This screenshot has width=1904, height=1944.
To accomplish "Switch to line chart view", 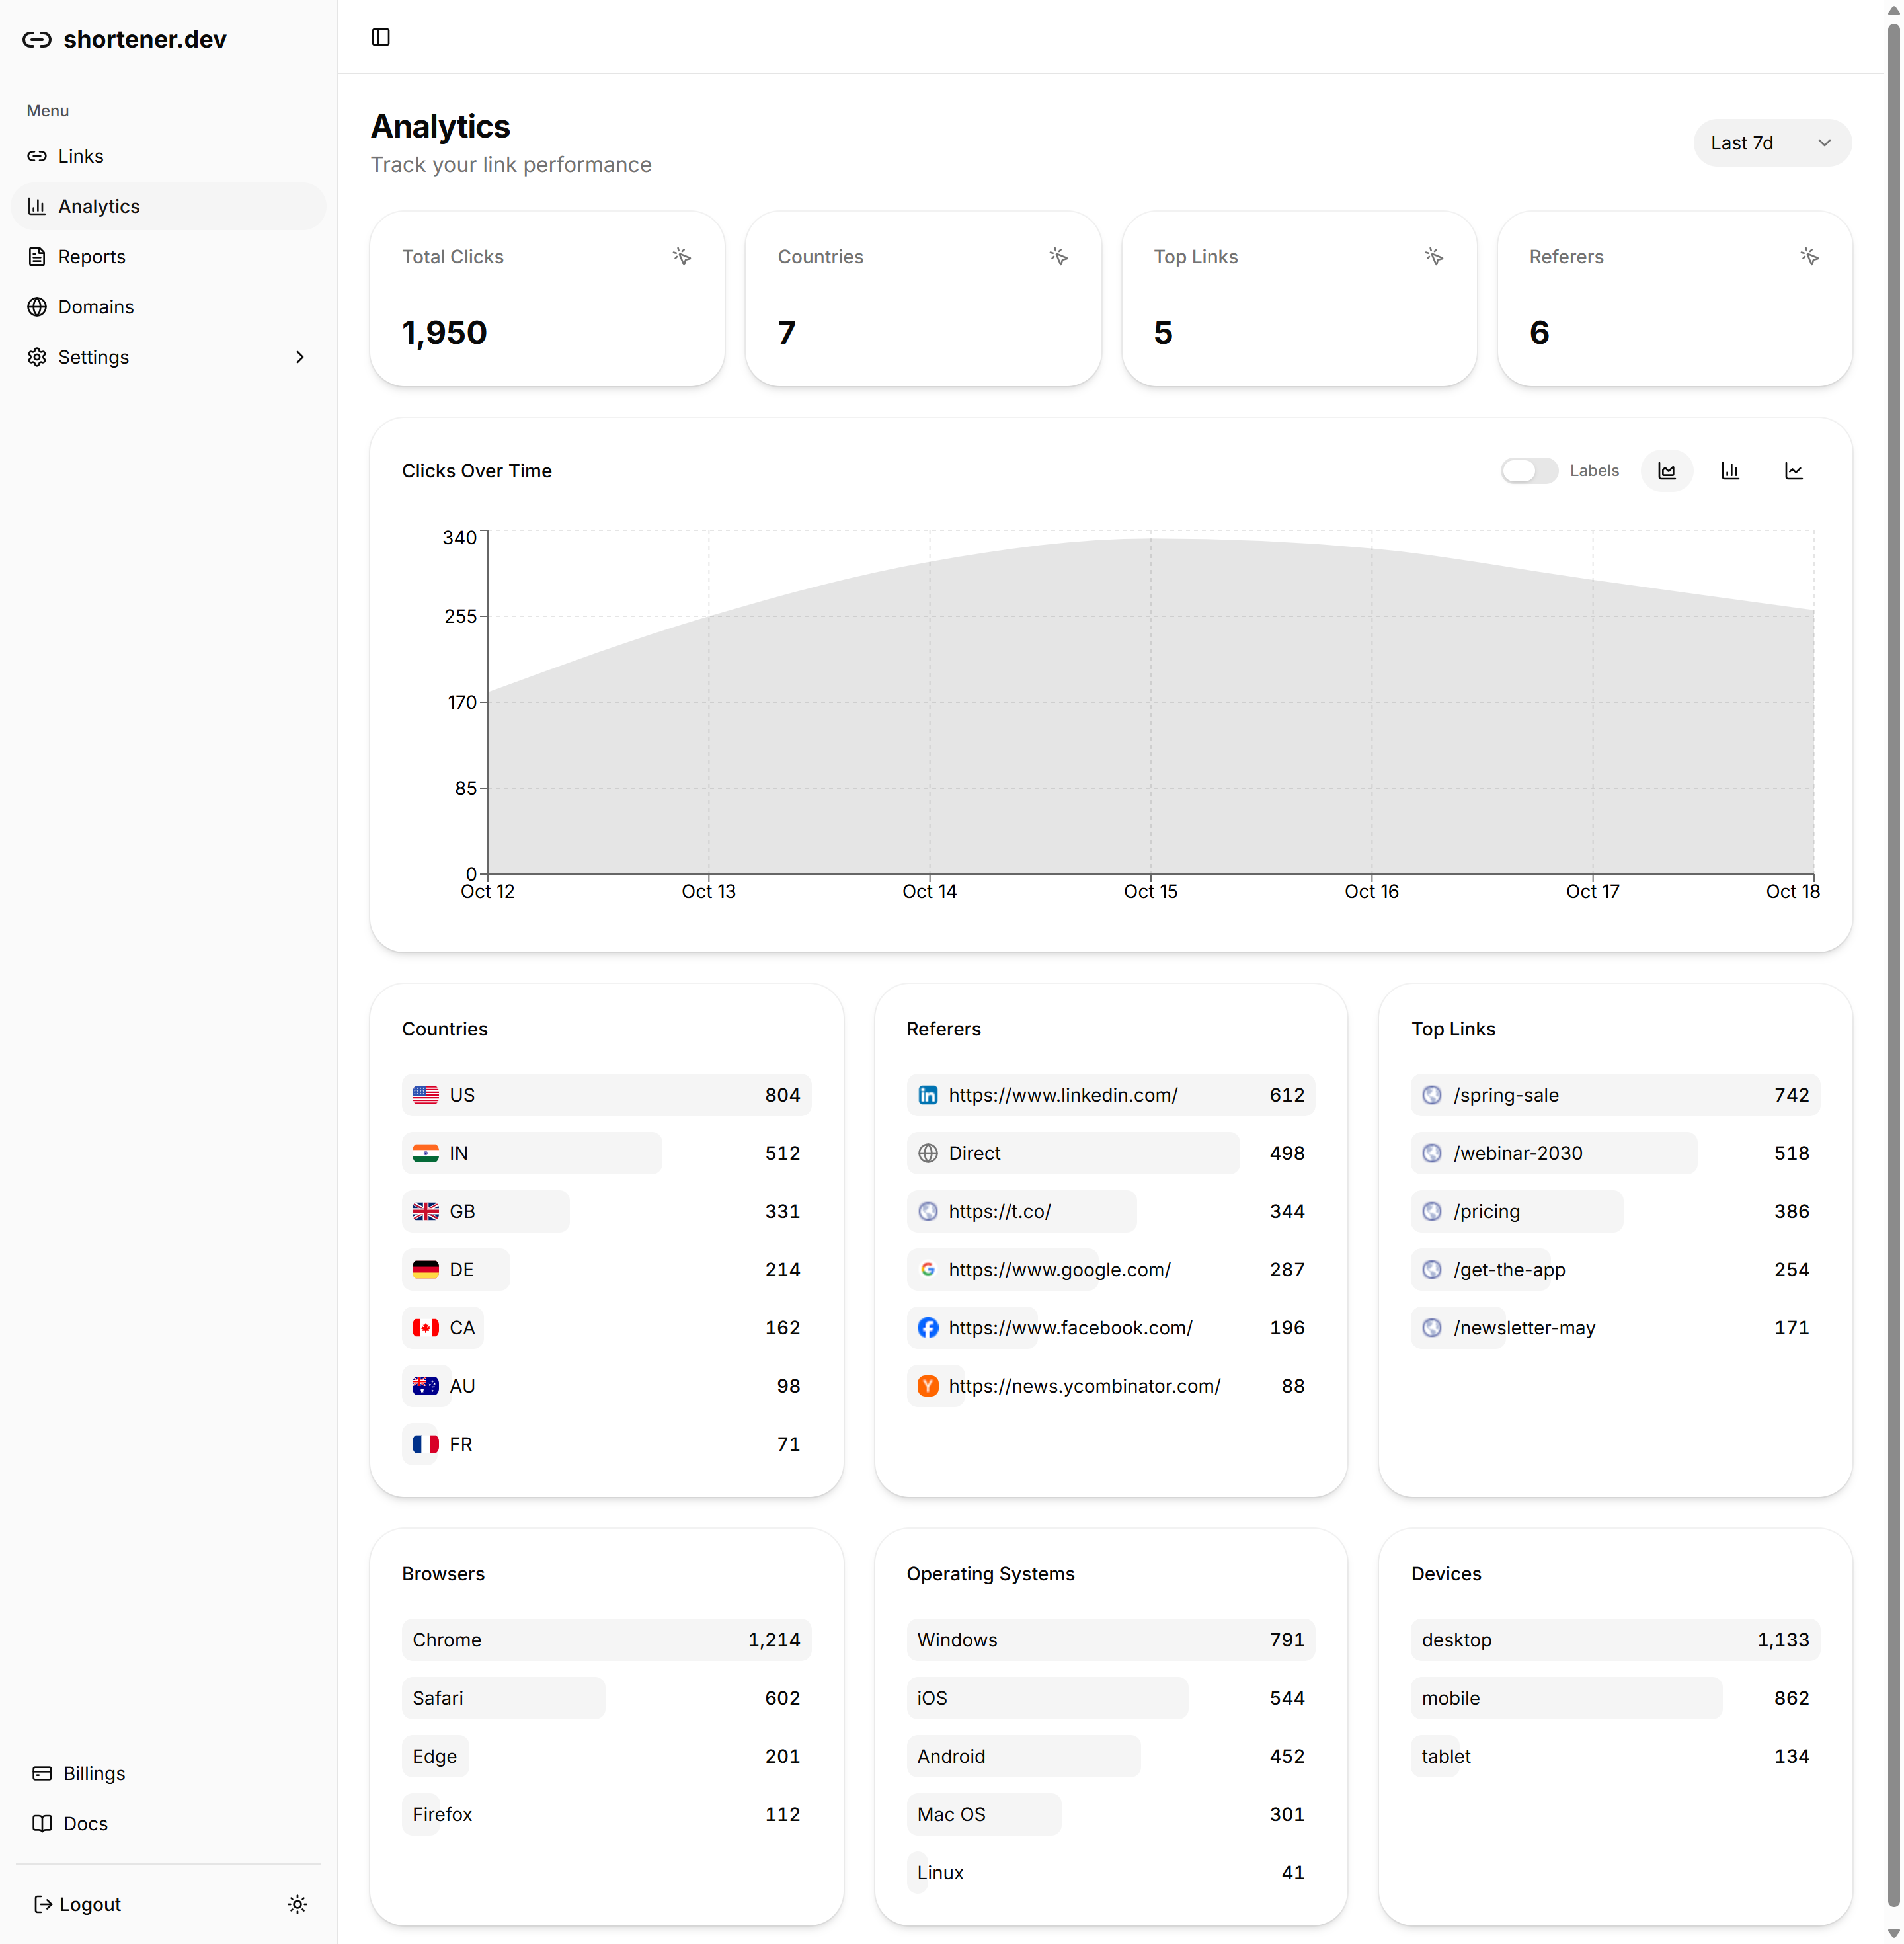I will point(1794,471).
